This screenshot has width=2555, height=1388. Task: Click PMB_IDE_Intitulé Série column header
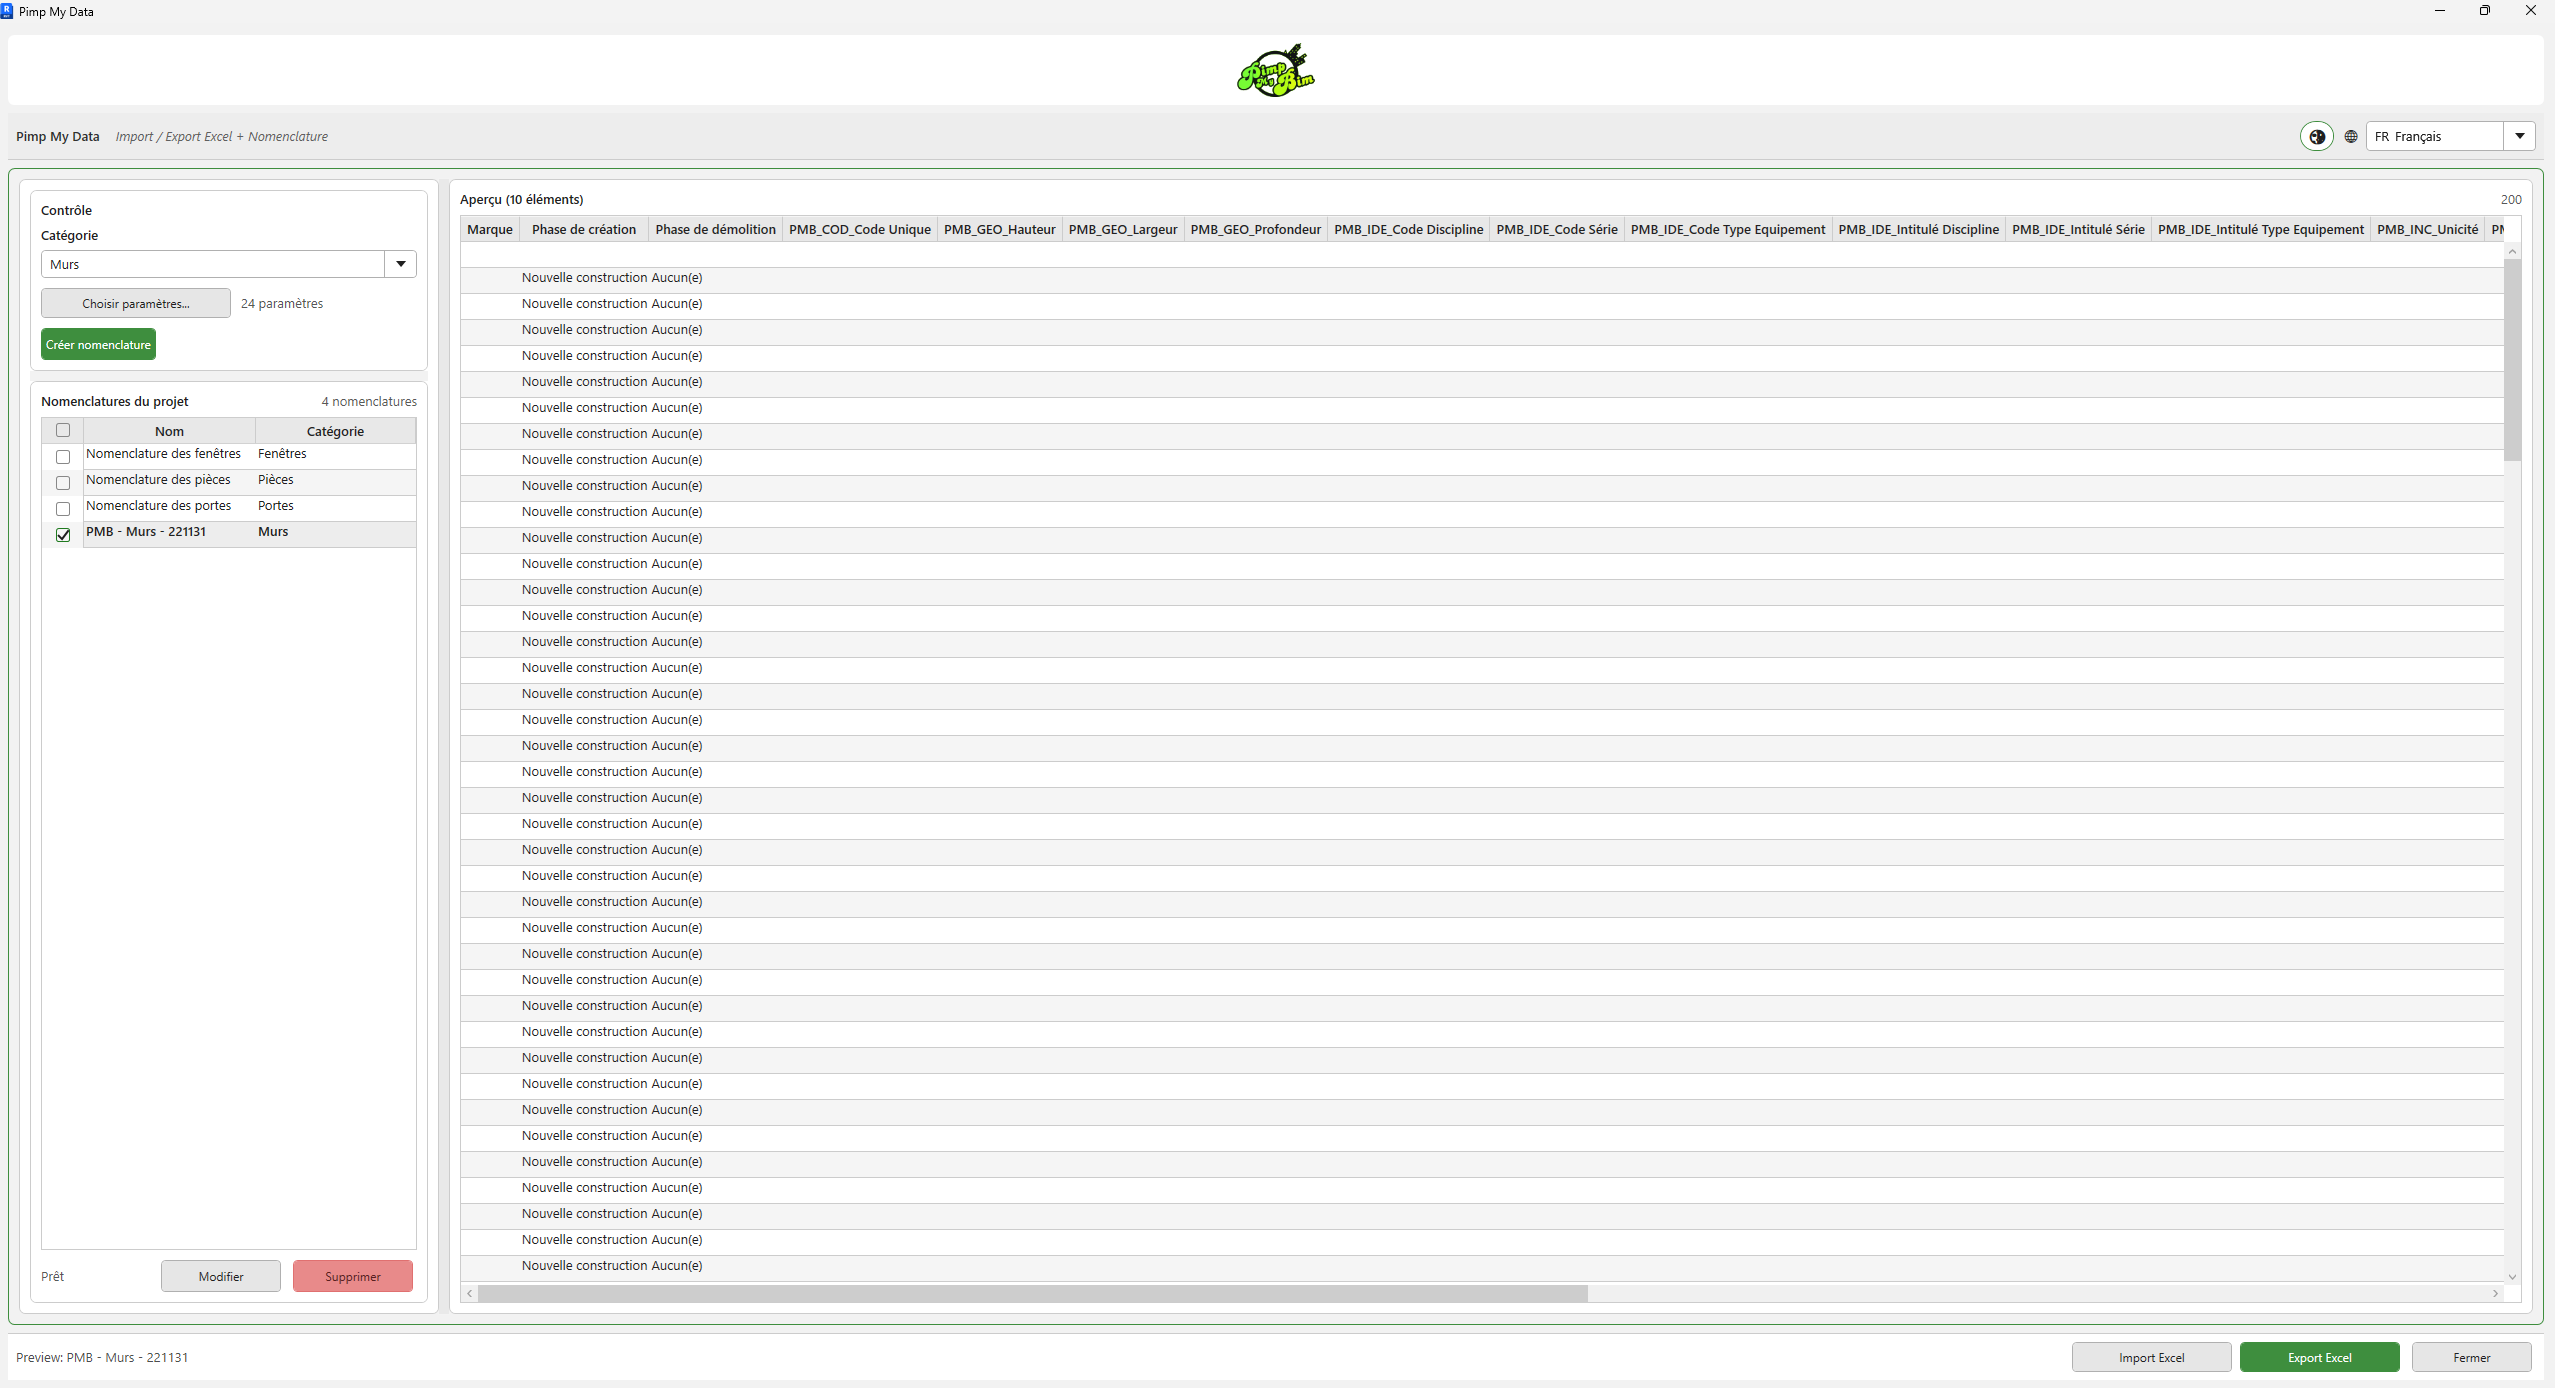point(2079,230)
